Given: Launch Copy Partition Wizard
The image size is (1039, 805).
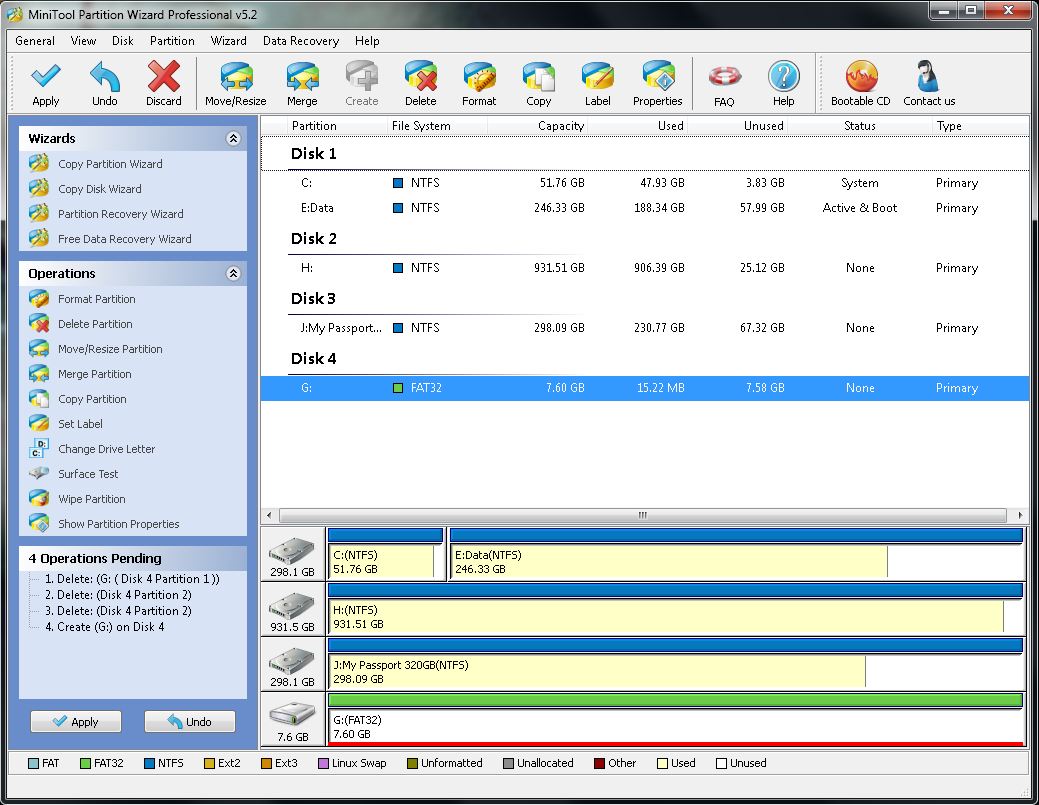Looking at the screenshot, I should (110, 164).
